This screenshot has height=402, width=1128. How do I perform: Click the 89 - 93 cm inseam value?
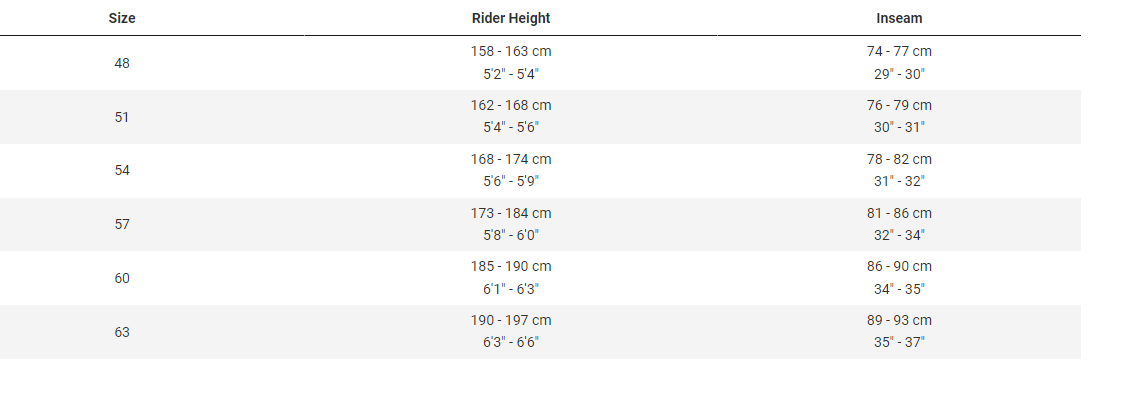pos(899,321)
